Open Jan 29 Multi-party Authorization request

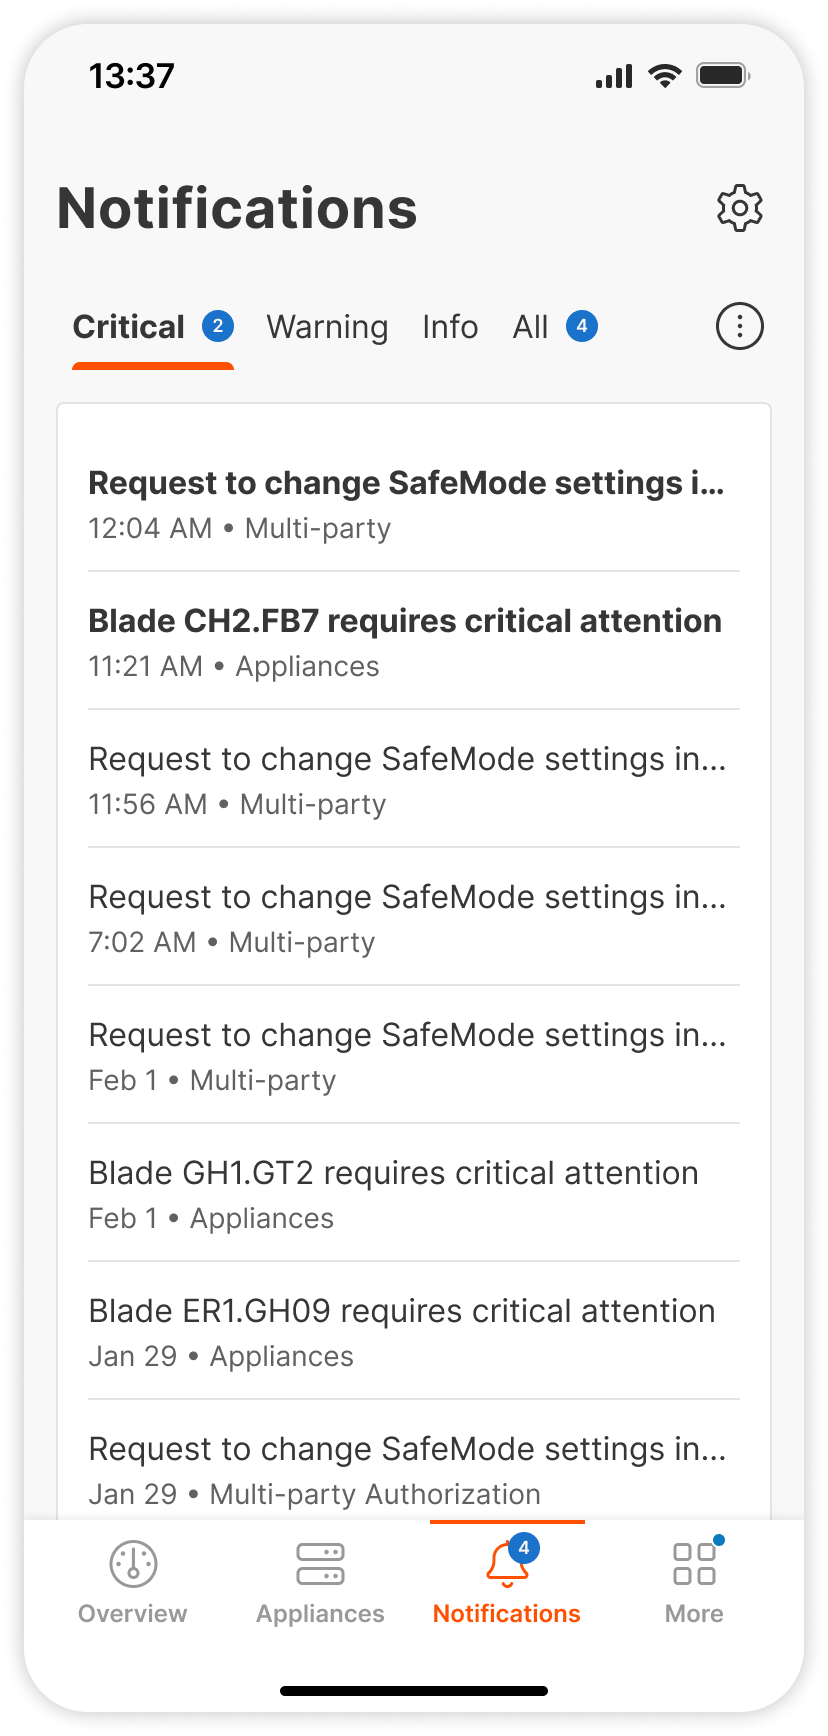click(x=406, y=1469)
